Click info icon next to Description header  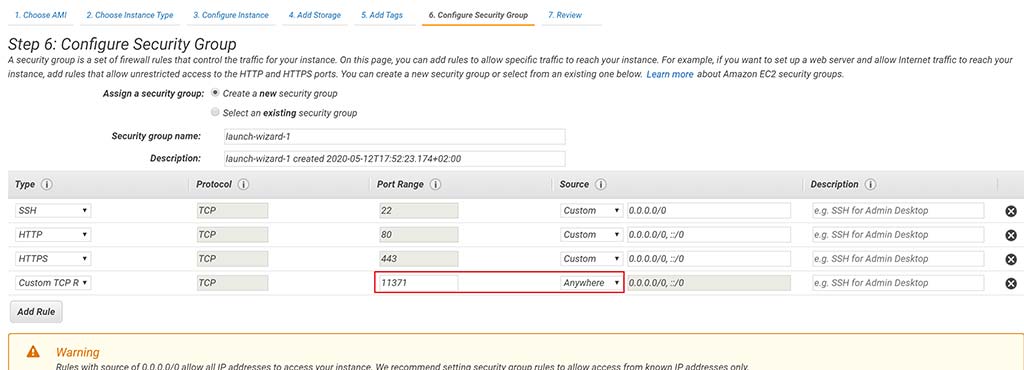[x=871, y=185]
